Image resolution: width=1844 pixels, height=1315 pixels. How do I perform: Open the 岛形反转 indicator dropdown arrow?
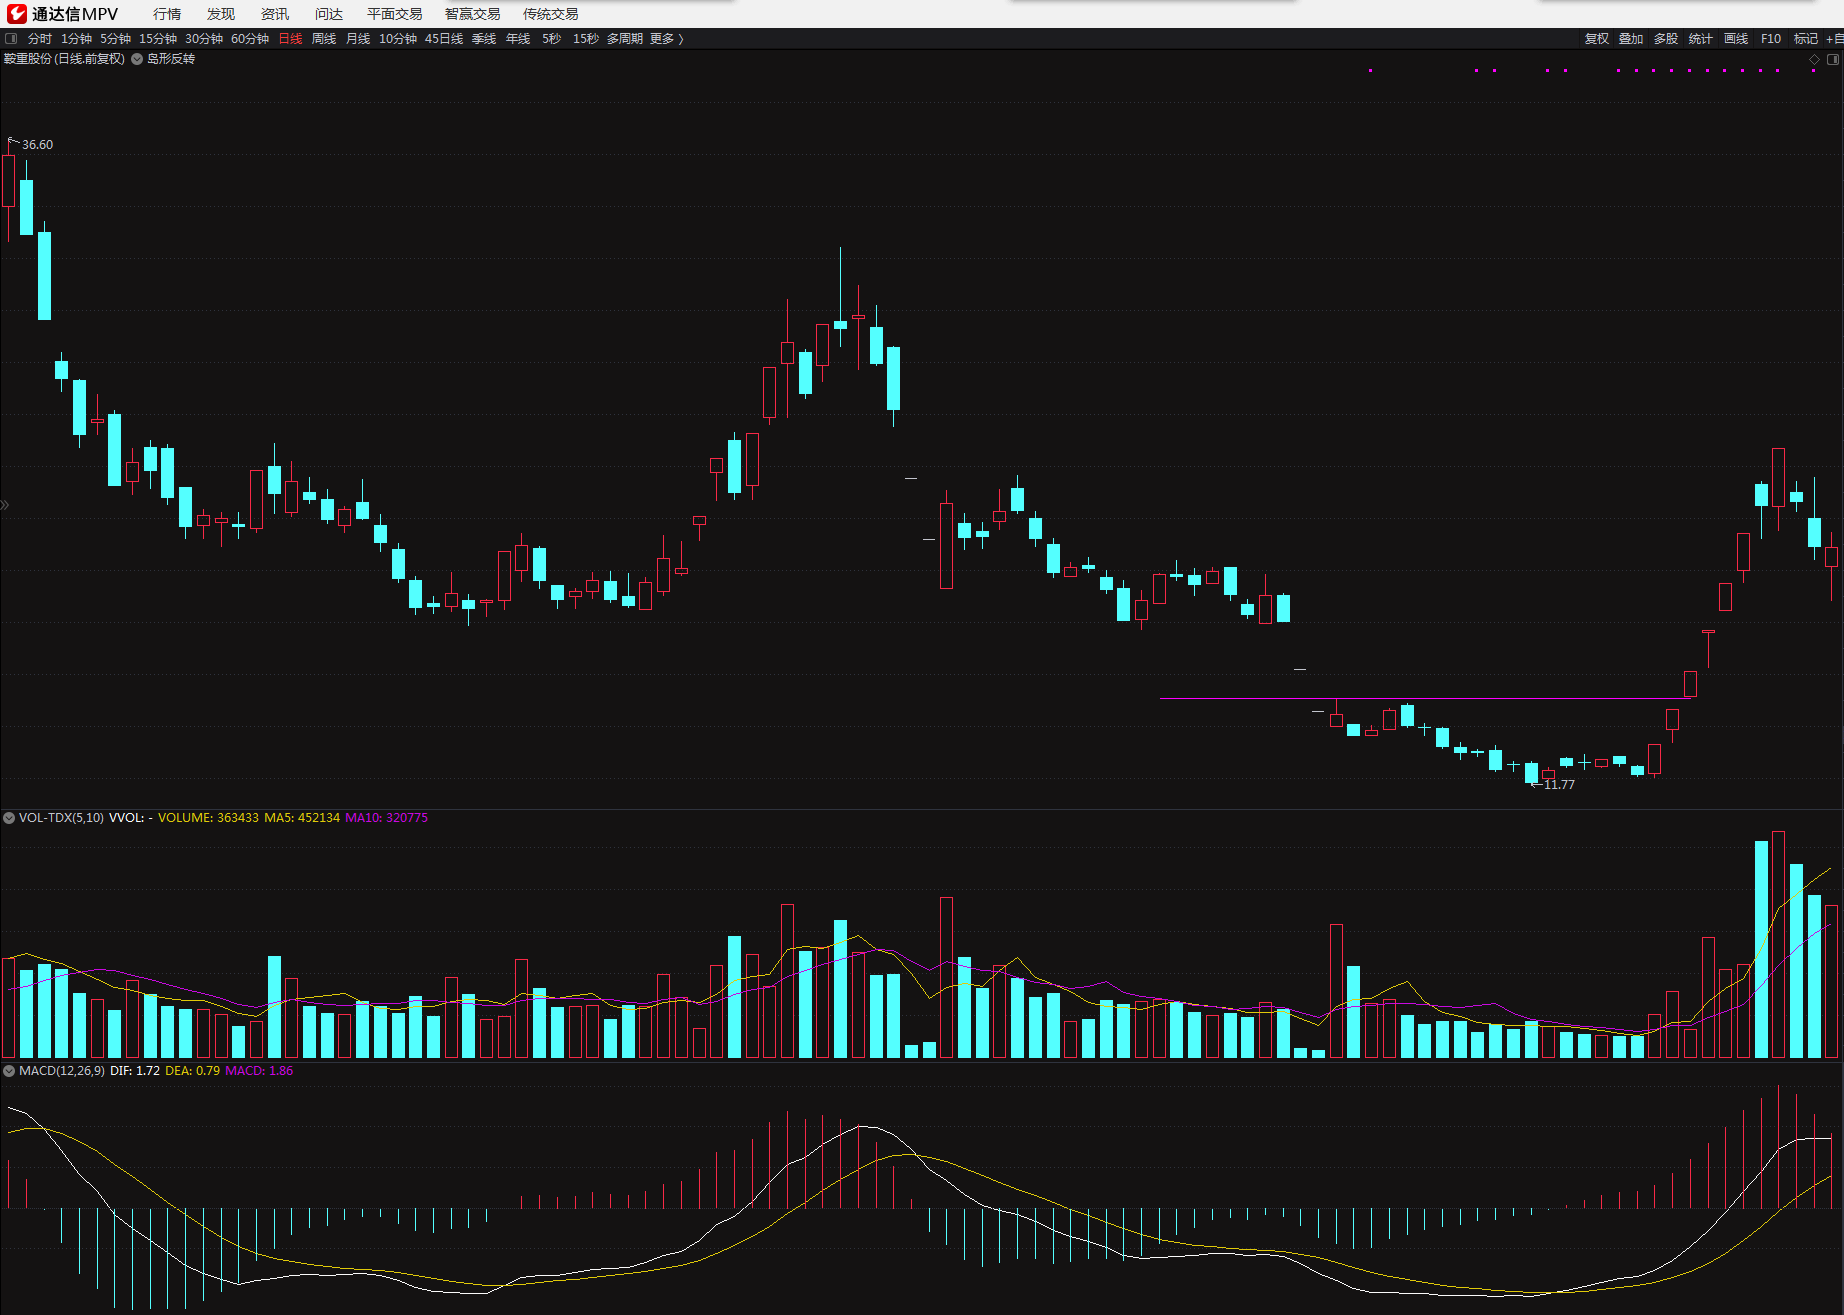137,59
